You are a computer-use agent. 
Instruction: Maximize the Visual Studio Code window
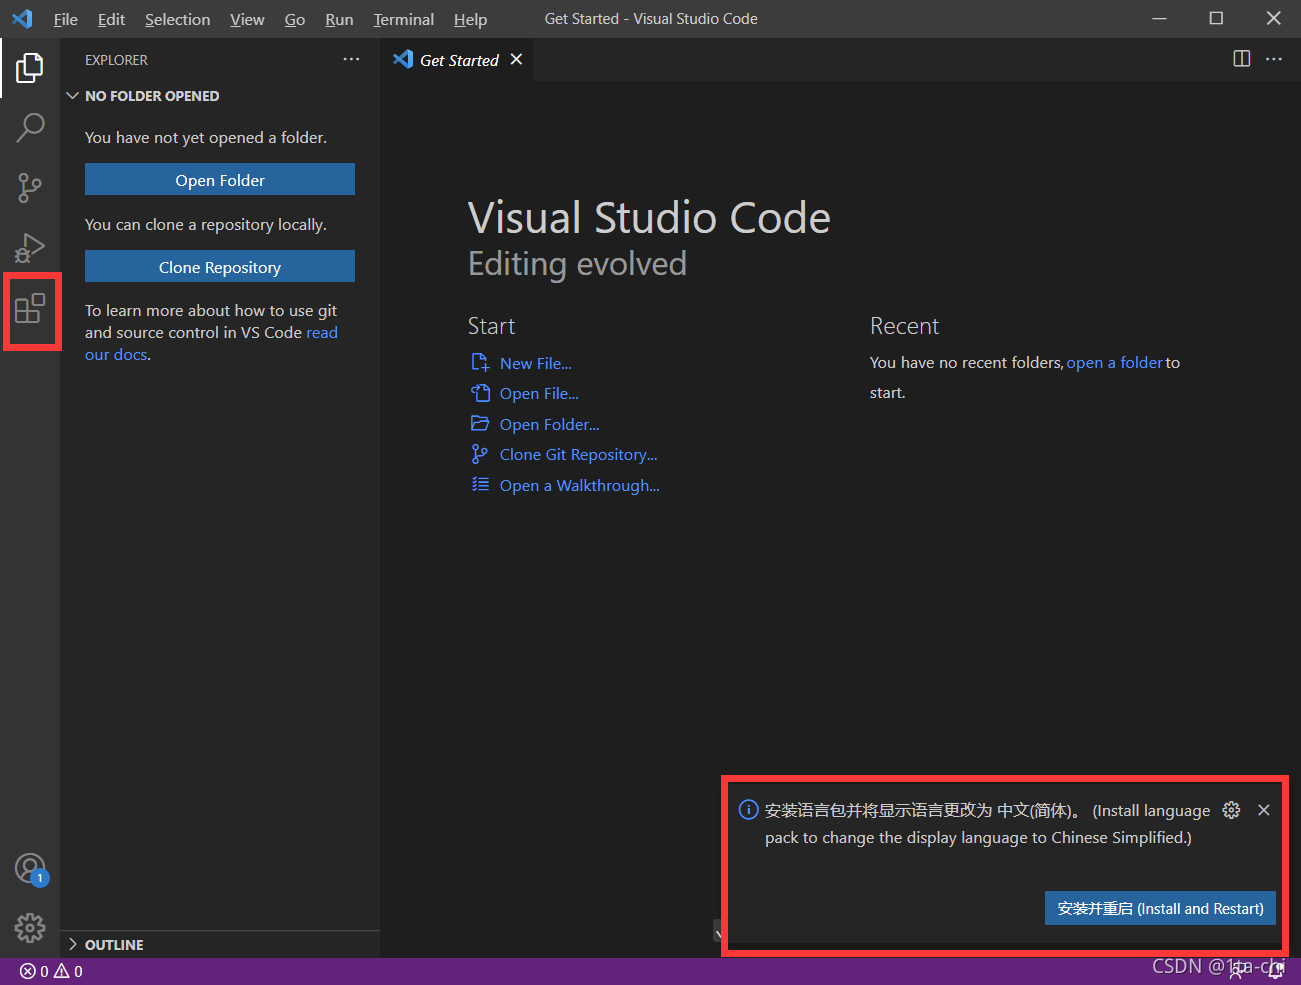coord(1216,18)
